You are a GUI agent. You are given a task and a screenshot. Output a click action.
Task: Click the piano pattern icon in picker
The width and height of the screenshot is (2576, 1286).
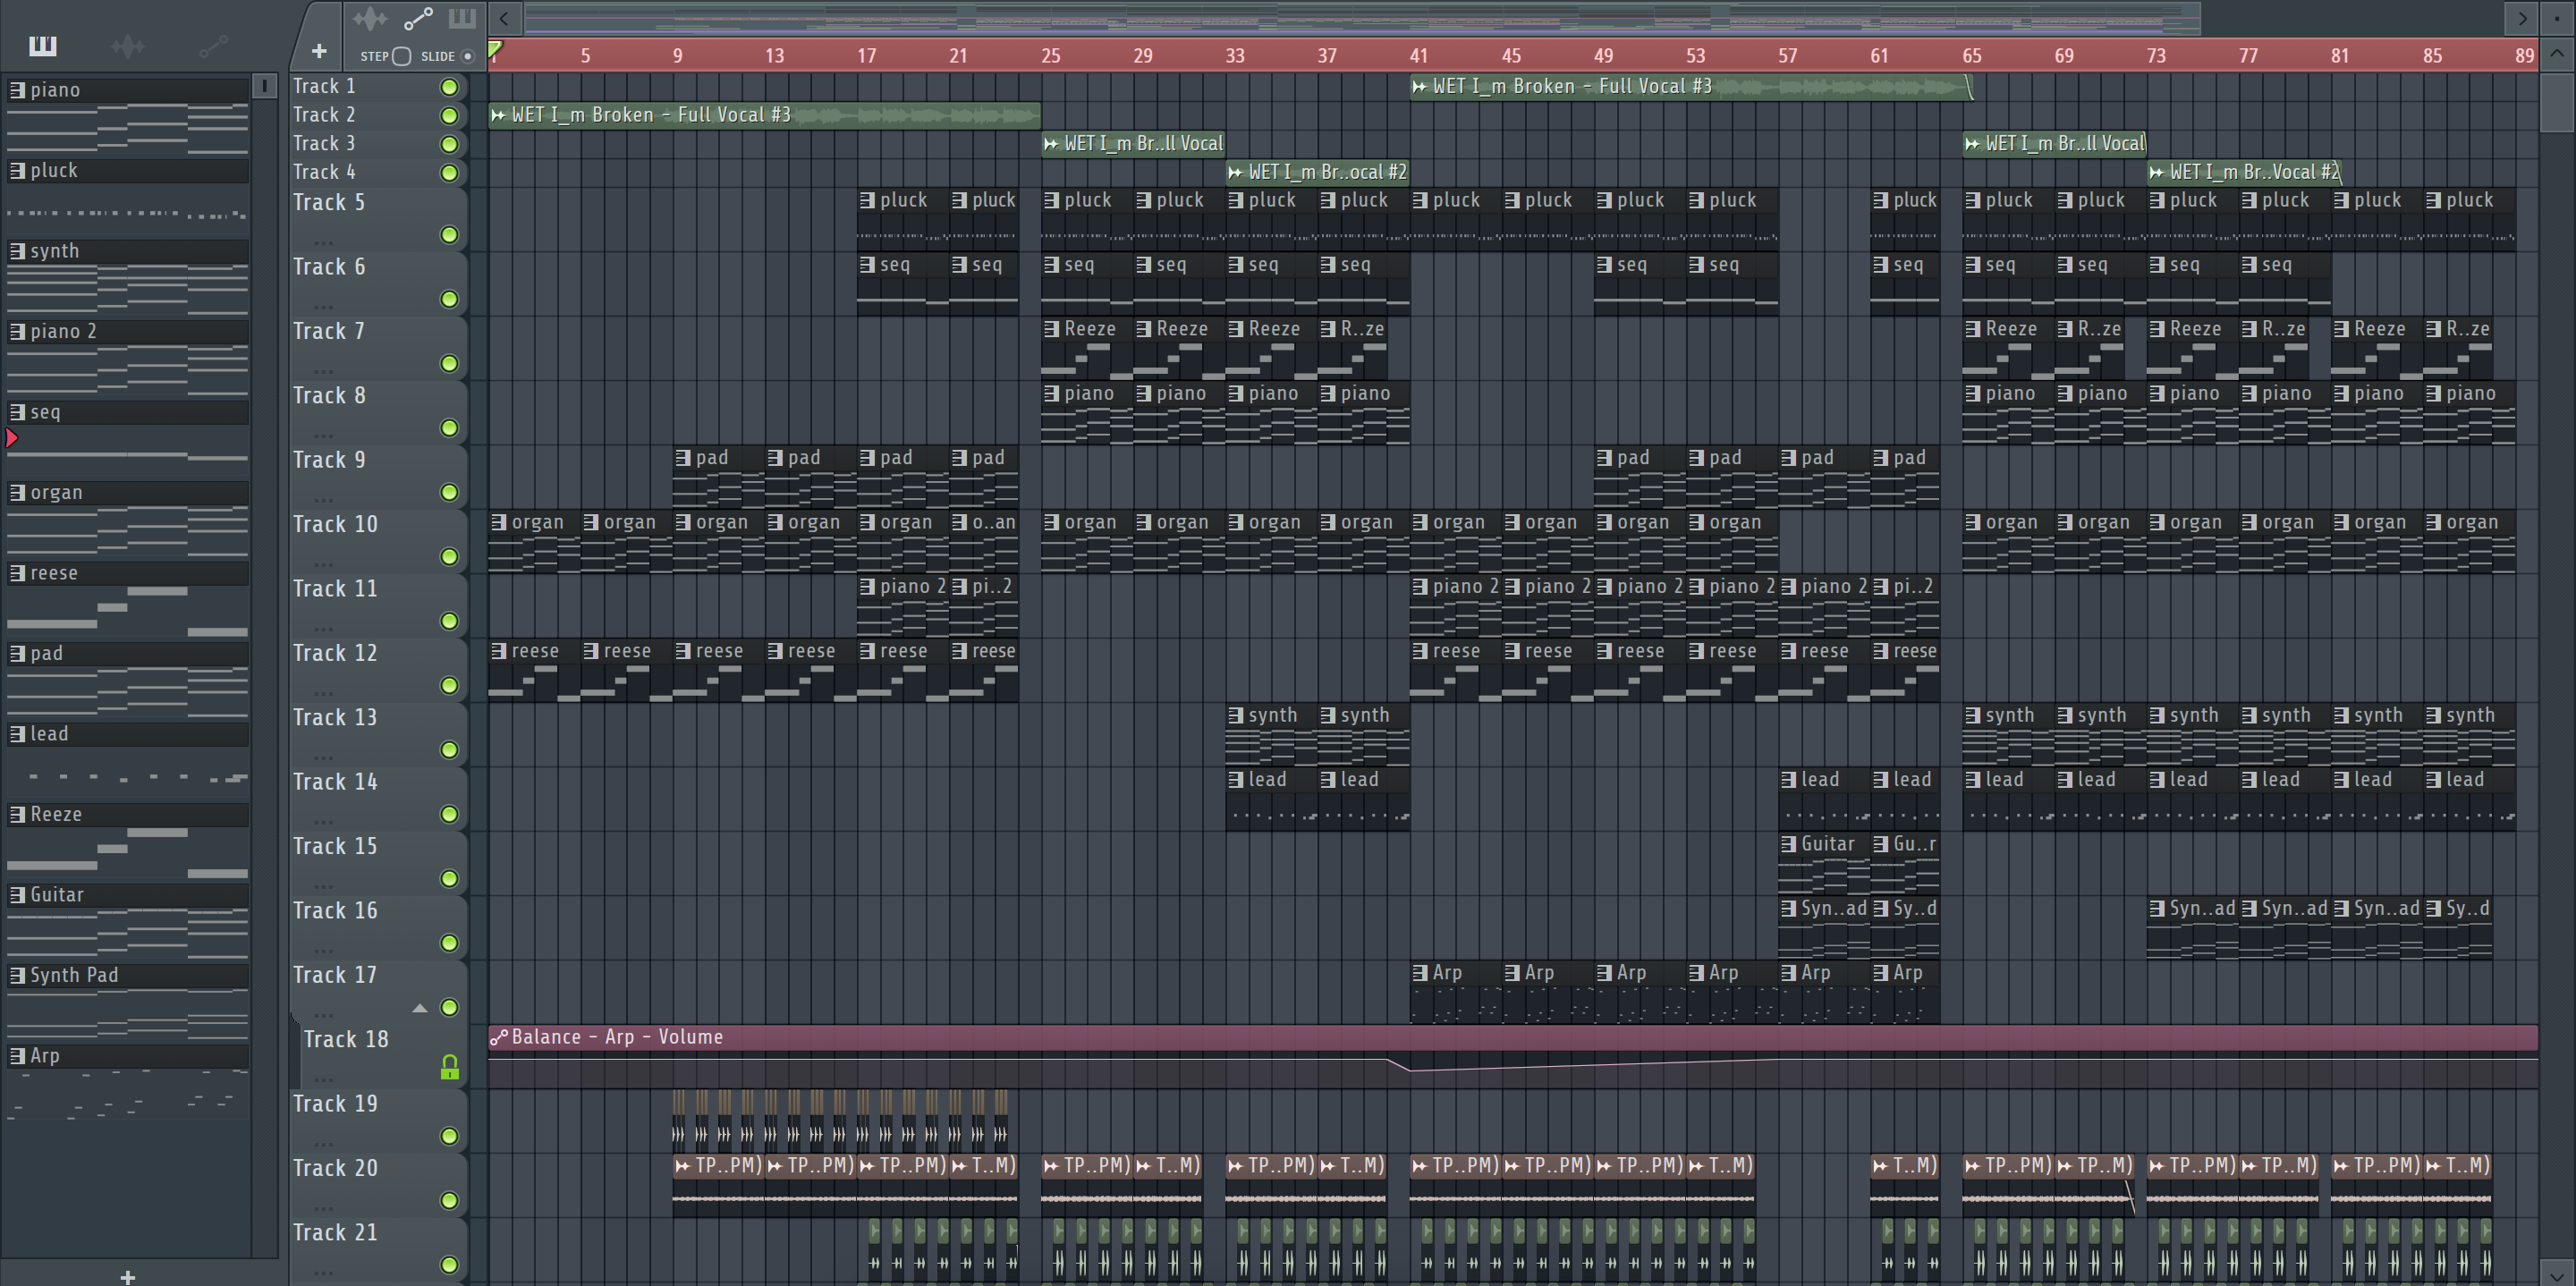17,90
